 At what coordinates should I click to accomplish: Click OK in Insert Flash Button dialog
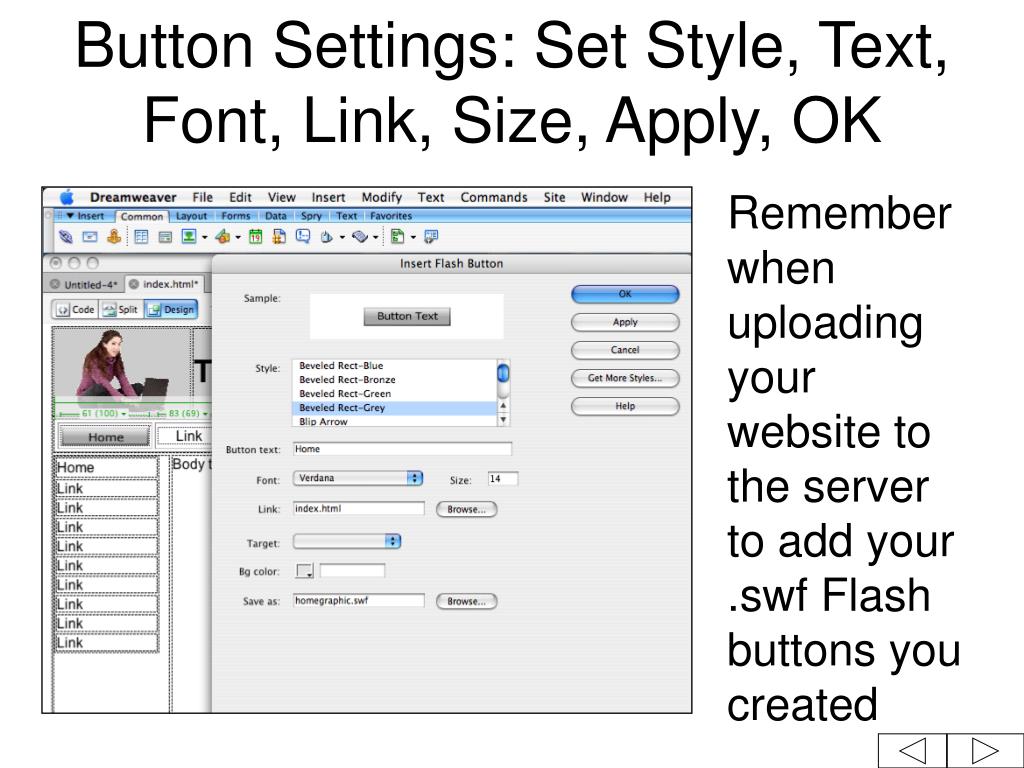(625, 294)
